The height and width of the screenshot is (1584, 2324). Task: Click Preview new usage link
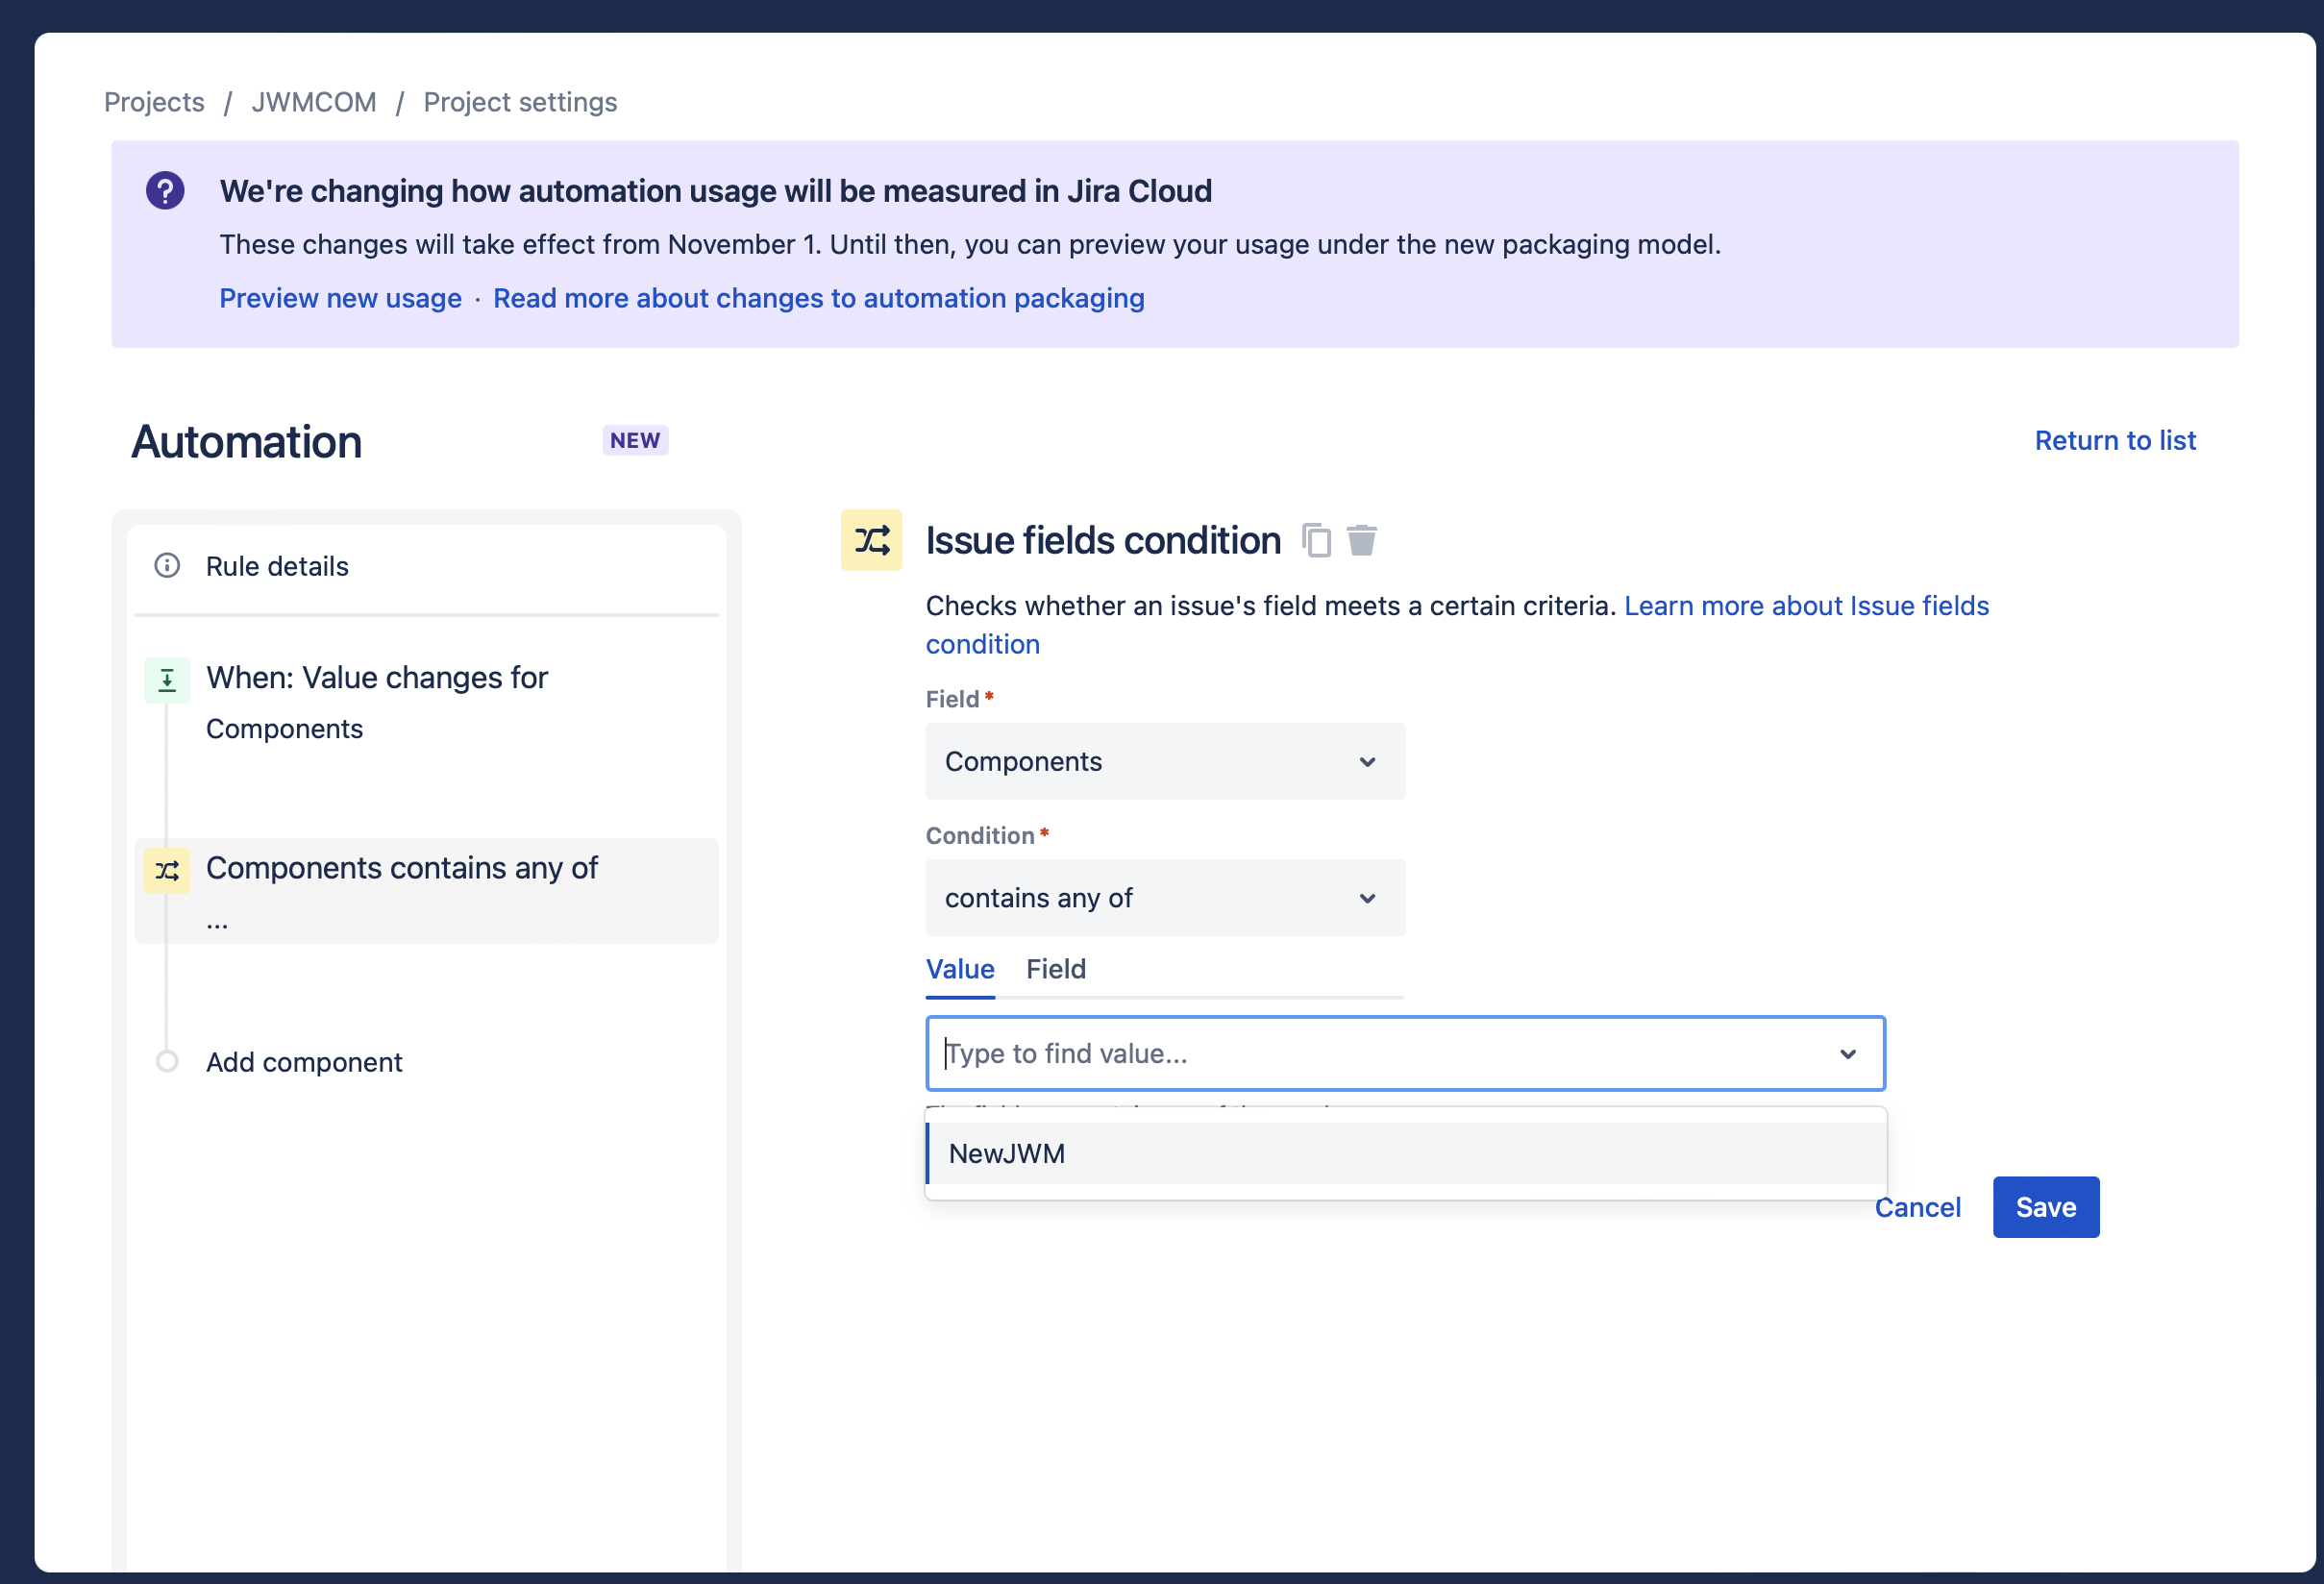(340, 298)
